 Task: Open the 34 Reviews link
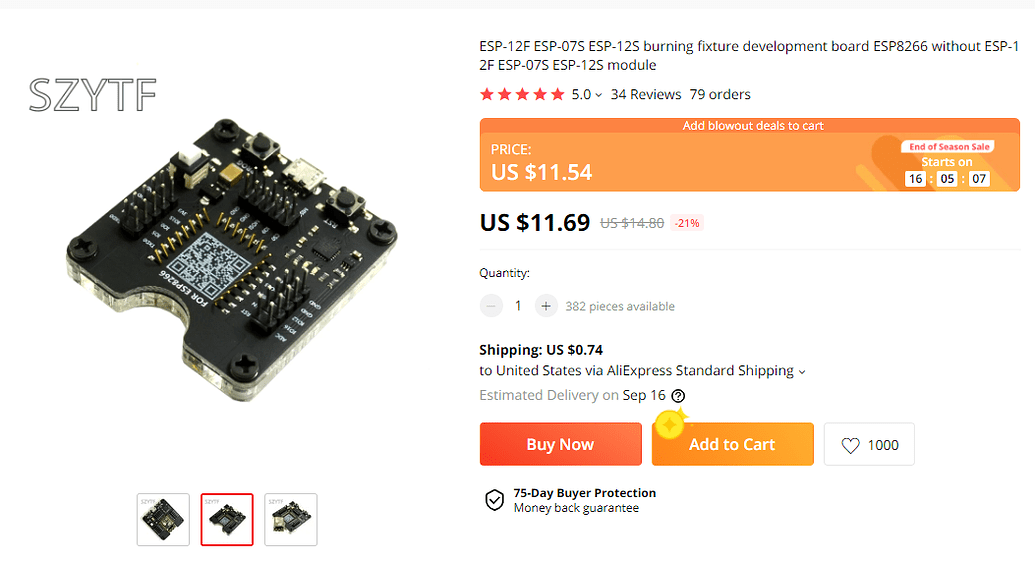click(646, 95)
